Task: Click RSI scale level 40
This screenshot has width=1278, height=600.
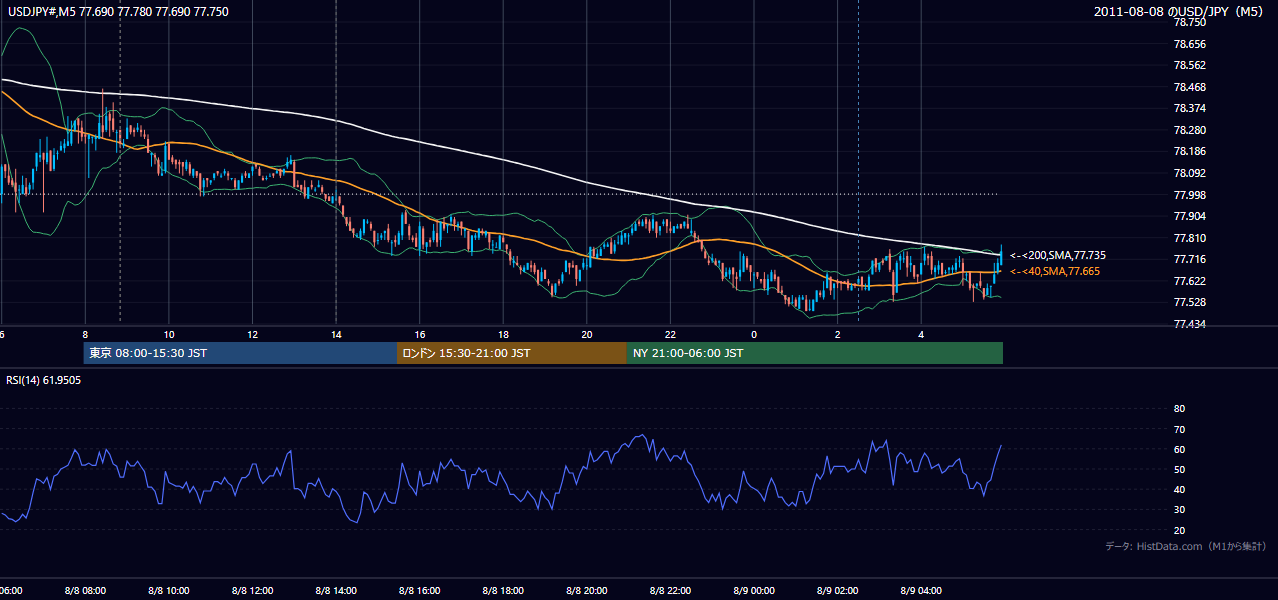Action: [1179, 489]
